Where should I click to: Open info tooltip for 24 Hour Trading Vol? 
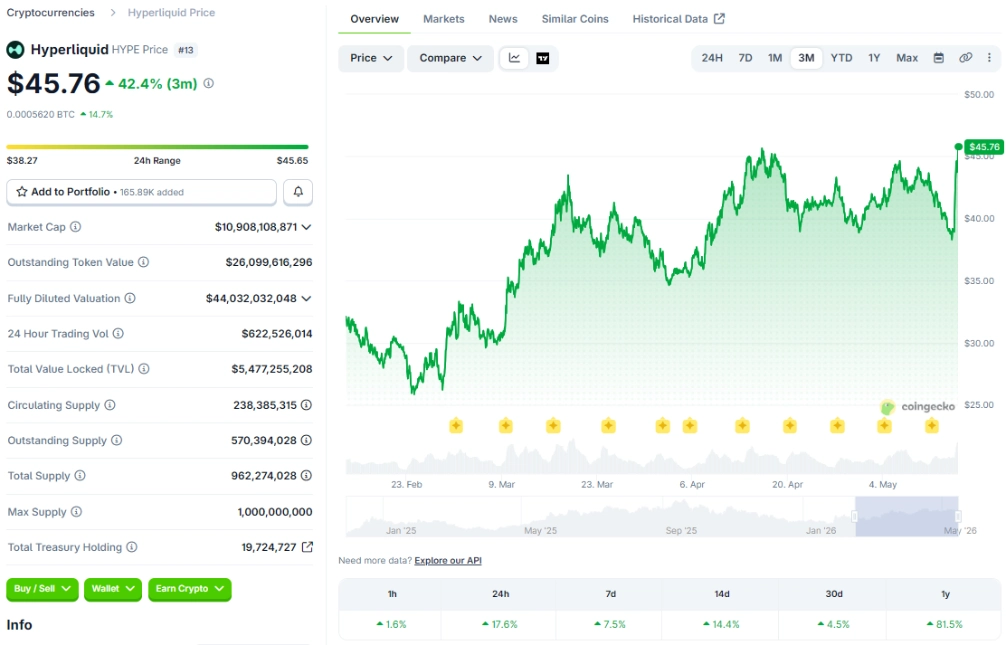click(118, 333)
